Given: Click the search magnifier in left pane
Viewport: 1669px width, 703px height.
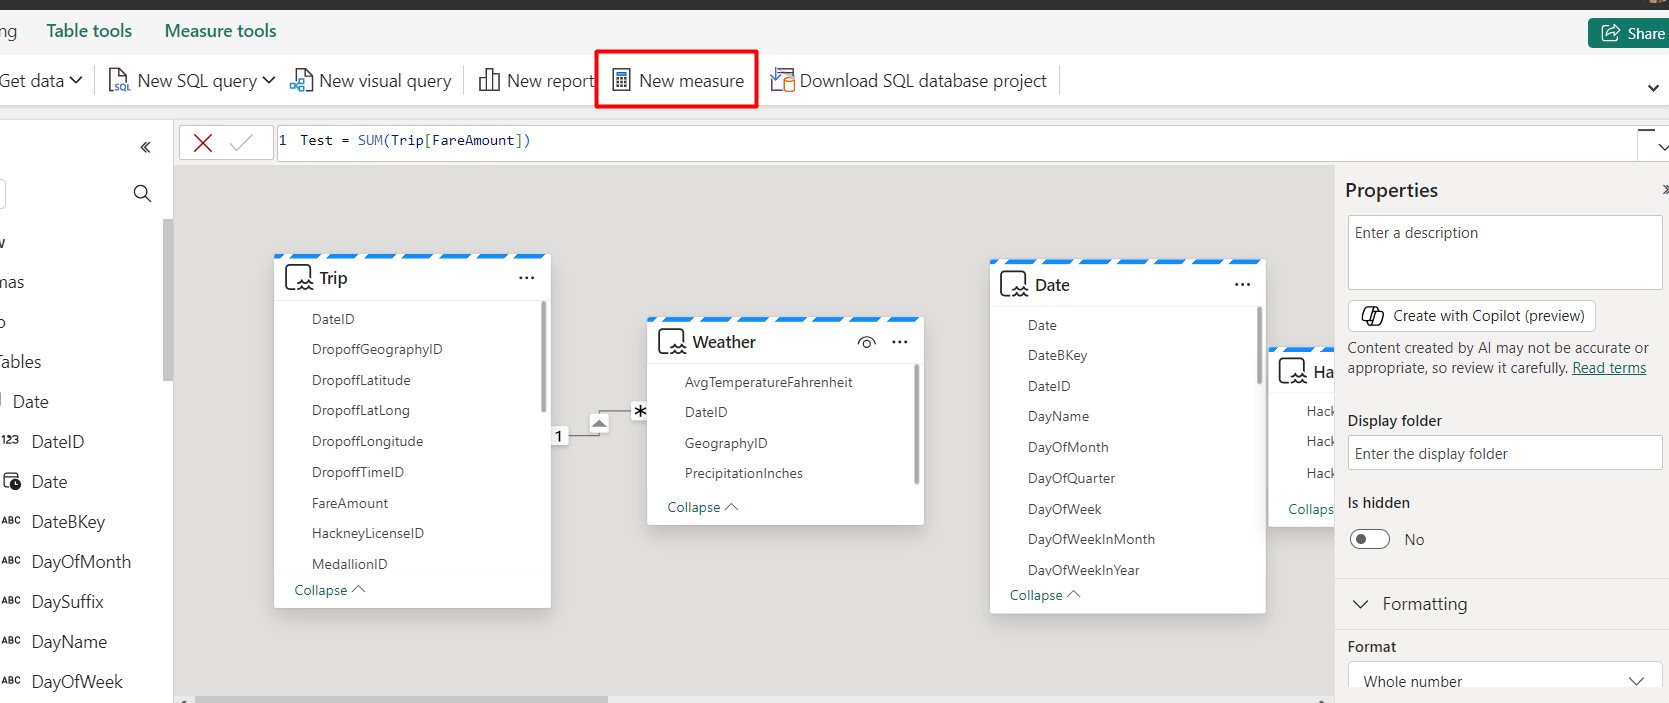Looking at the screenshot, I should point(142,193).
